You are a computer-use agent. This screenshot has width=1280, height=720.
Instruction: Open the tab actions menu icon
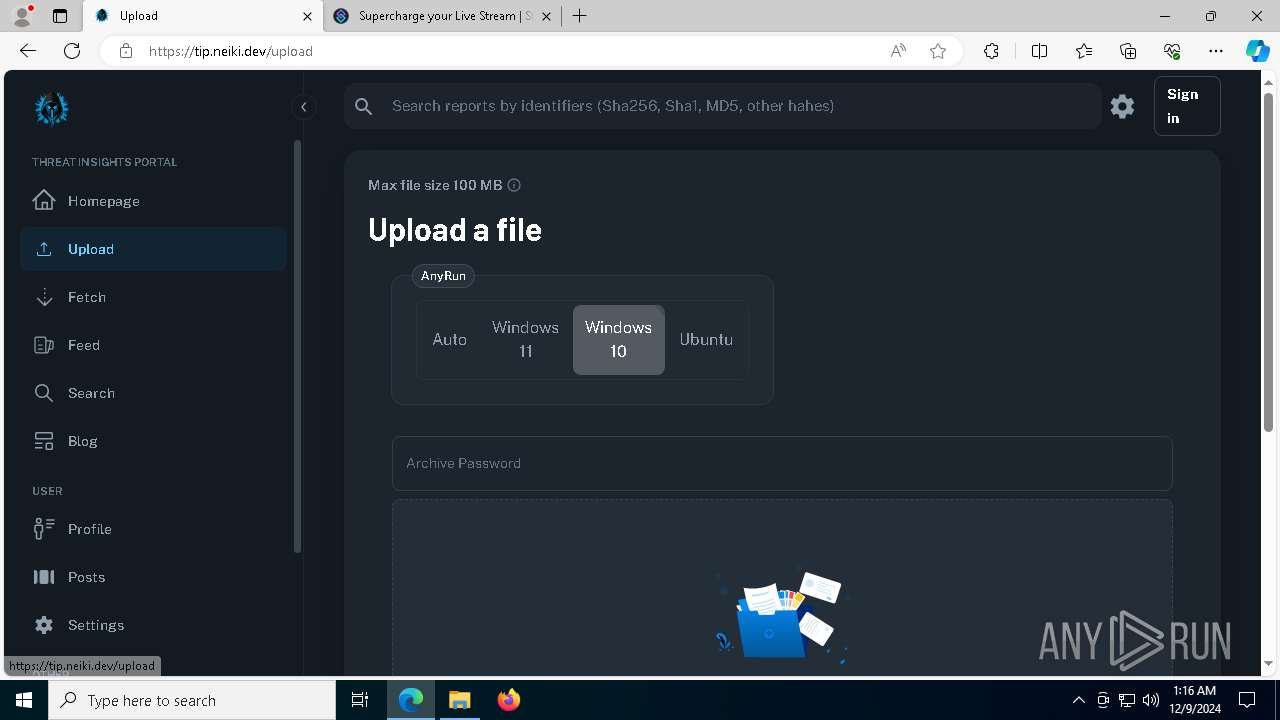pyautogui.click(x=60, y=16)
